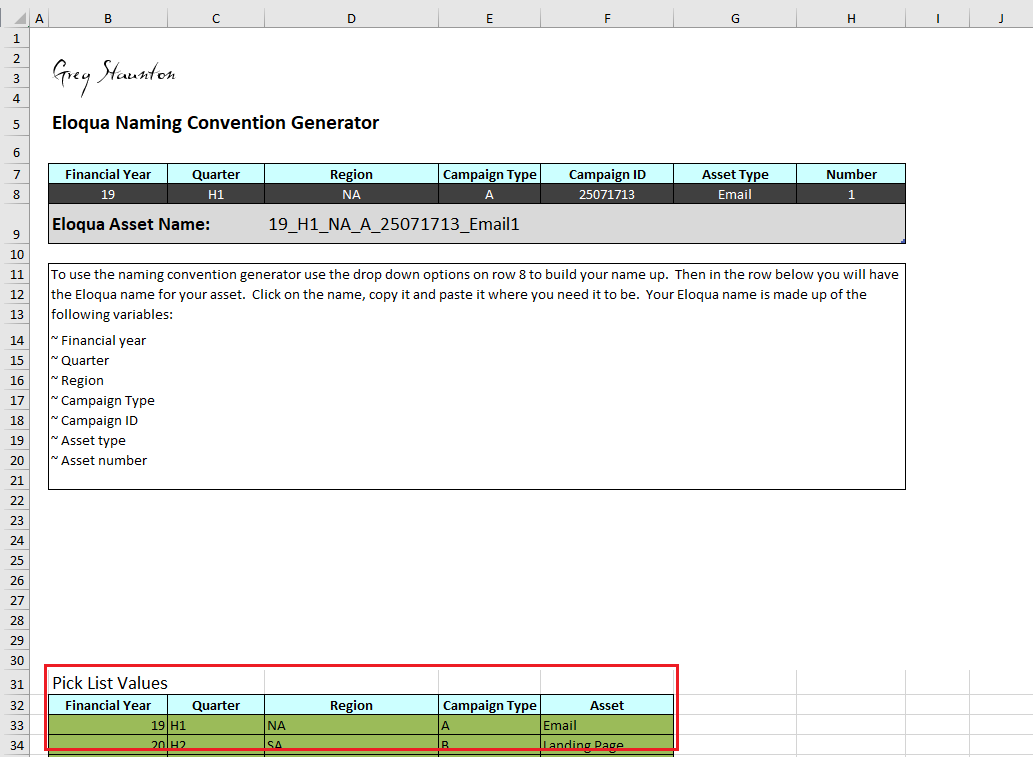1033x757 pixels.
Task: Click the Asset header in pick list table
Action: pyautogui.click(x=607, y=706)
